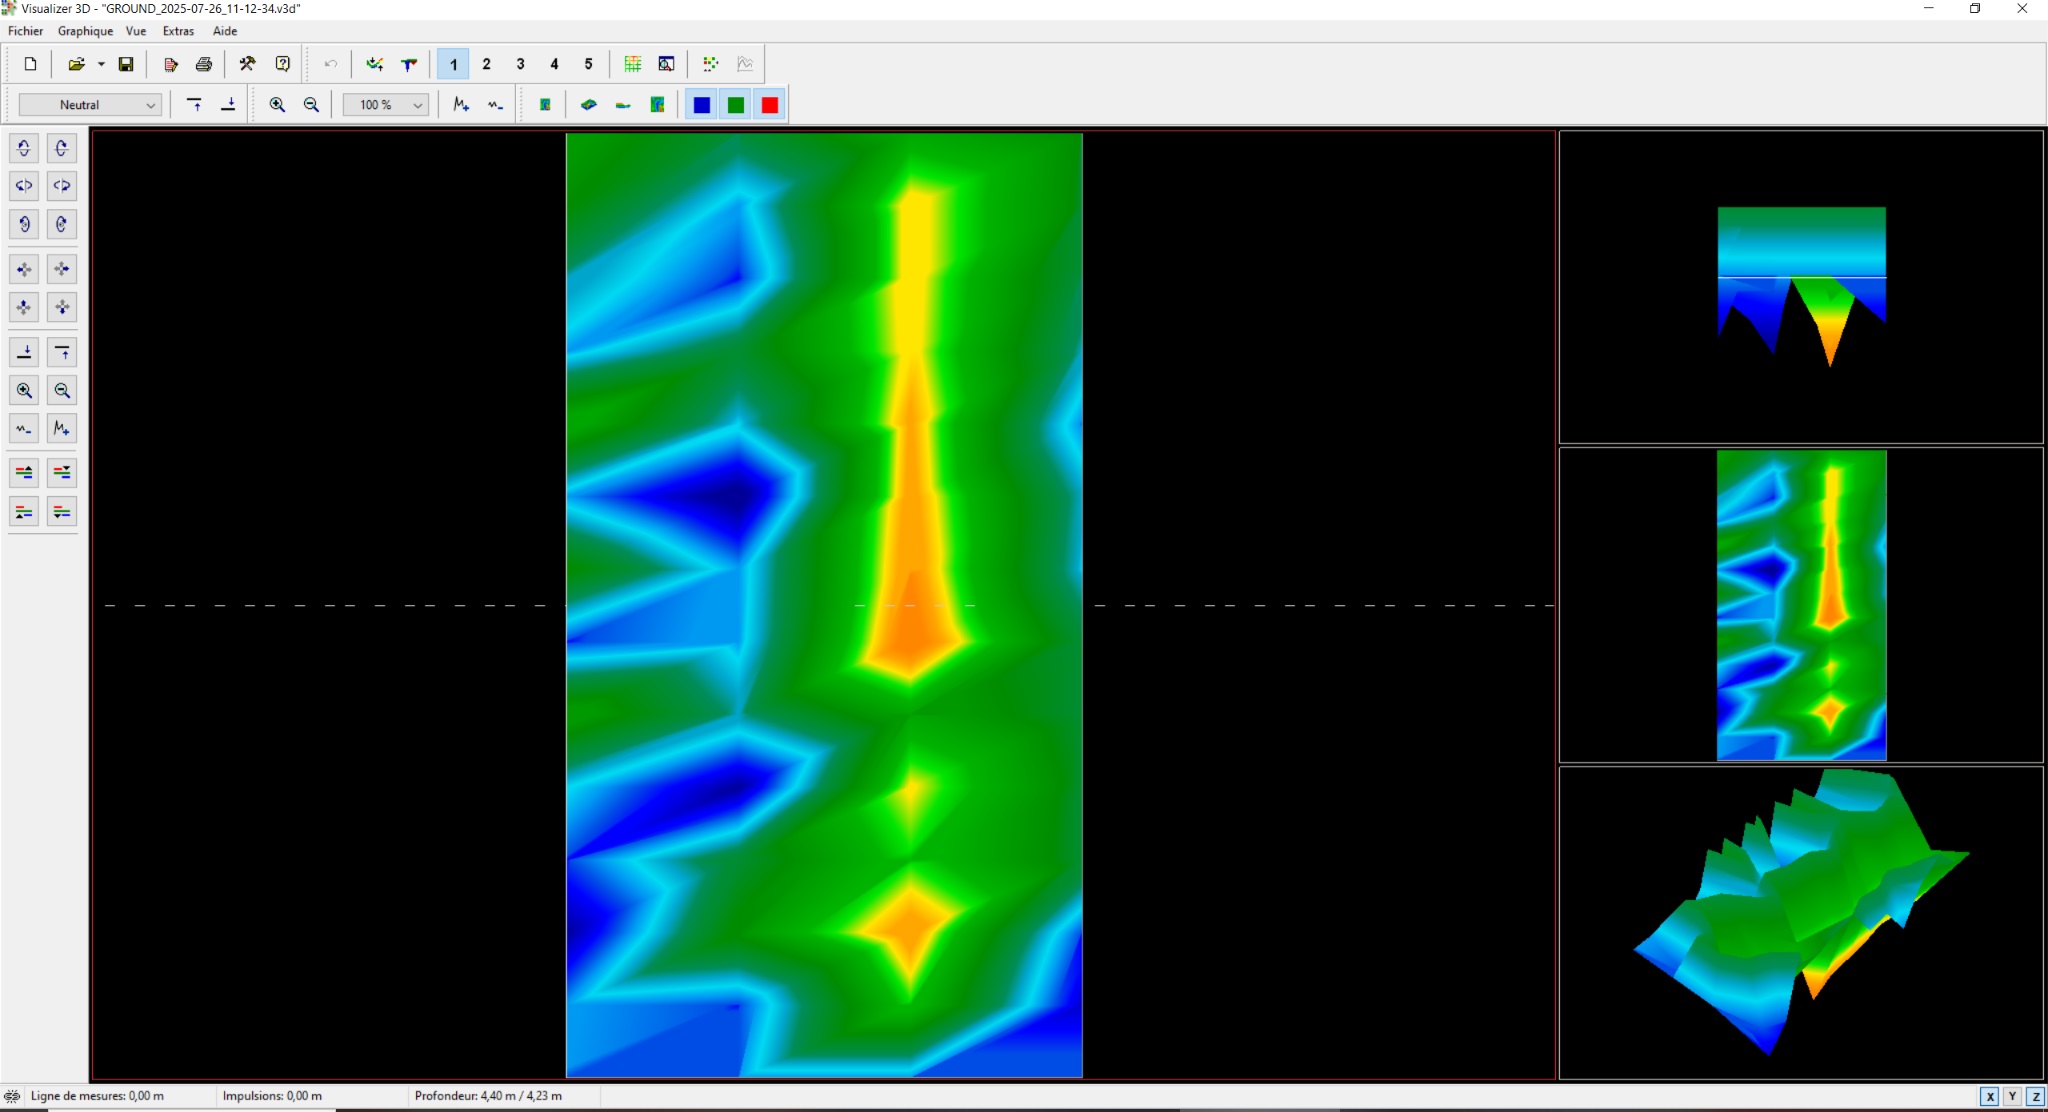Click the sidebar zoom in magnifier
This screenshot has width=2048, height=1112.
coord(24,391)
